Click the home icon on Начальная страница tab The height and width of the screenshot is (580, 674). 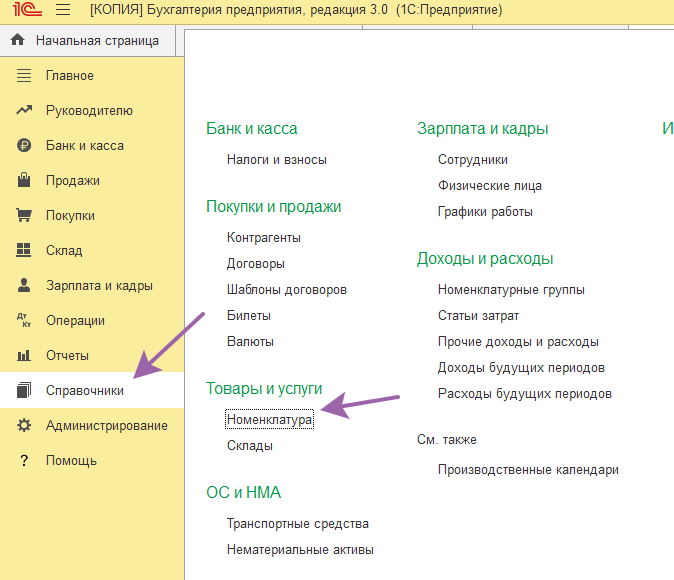[17, 41]
